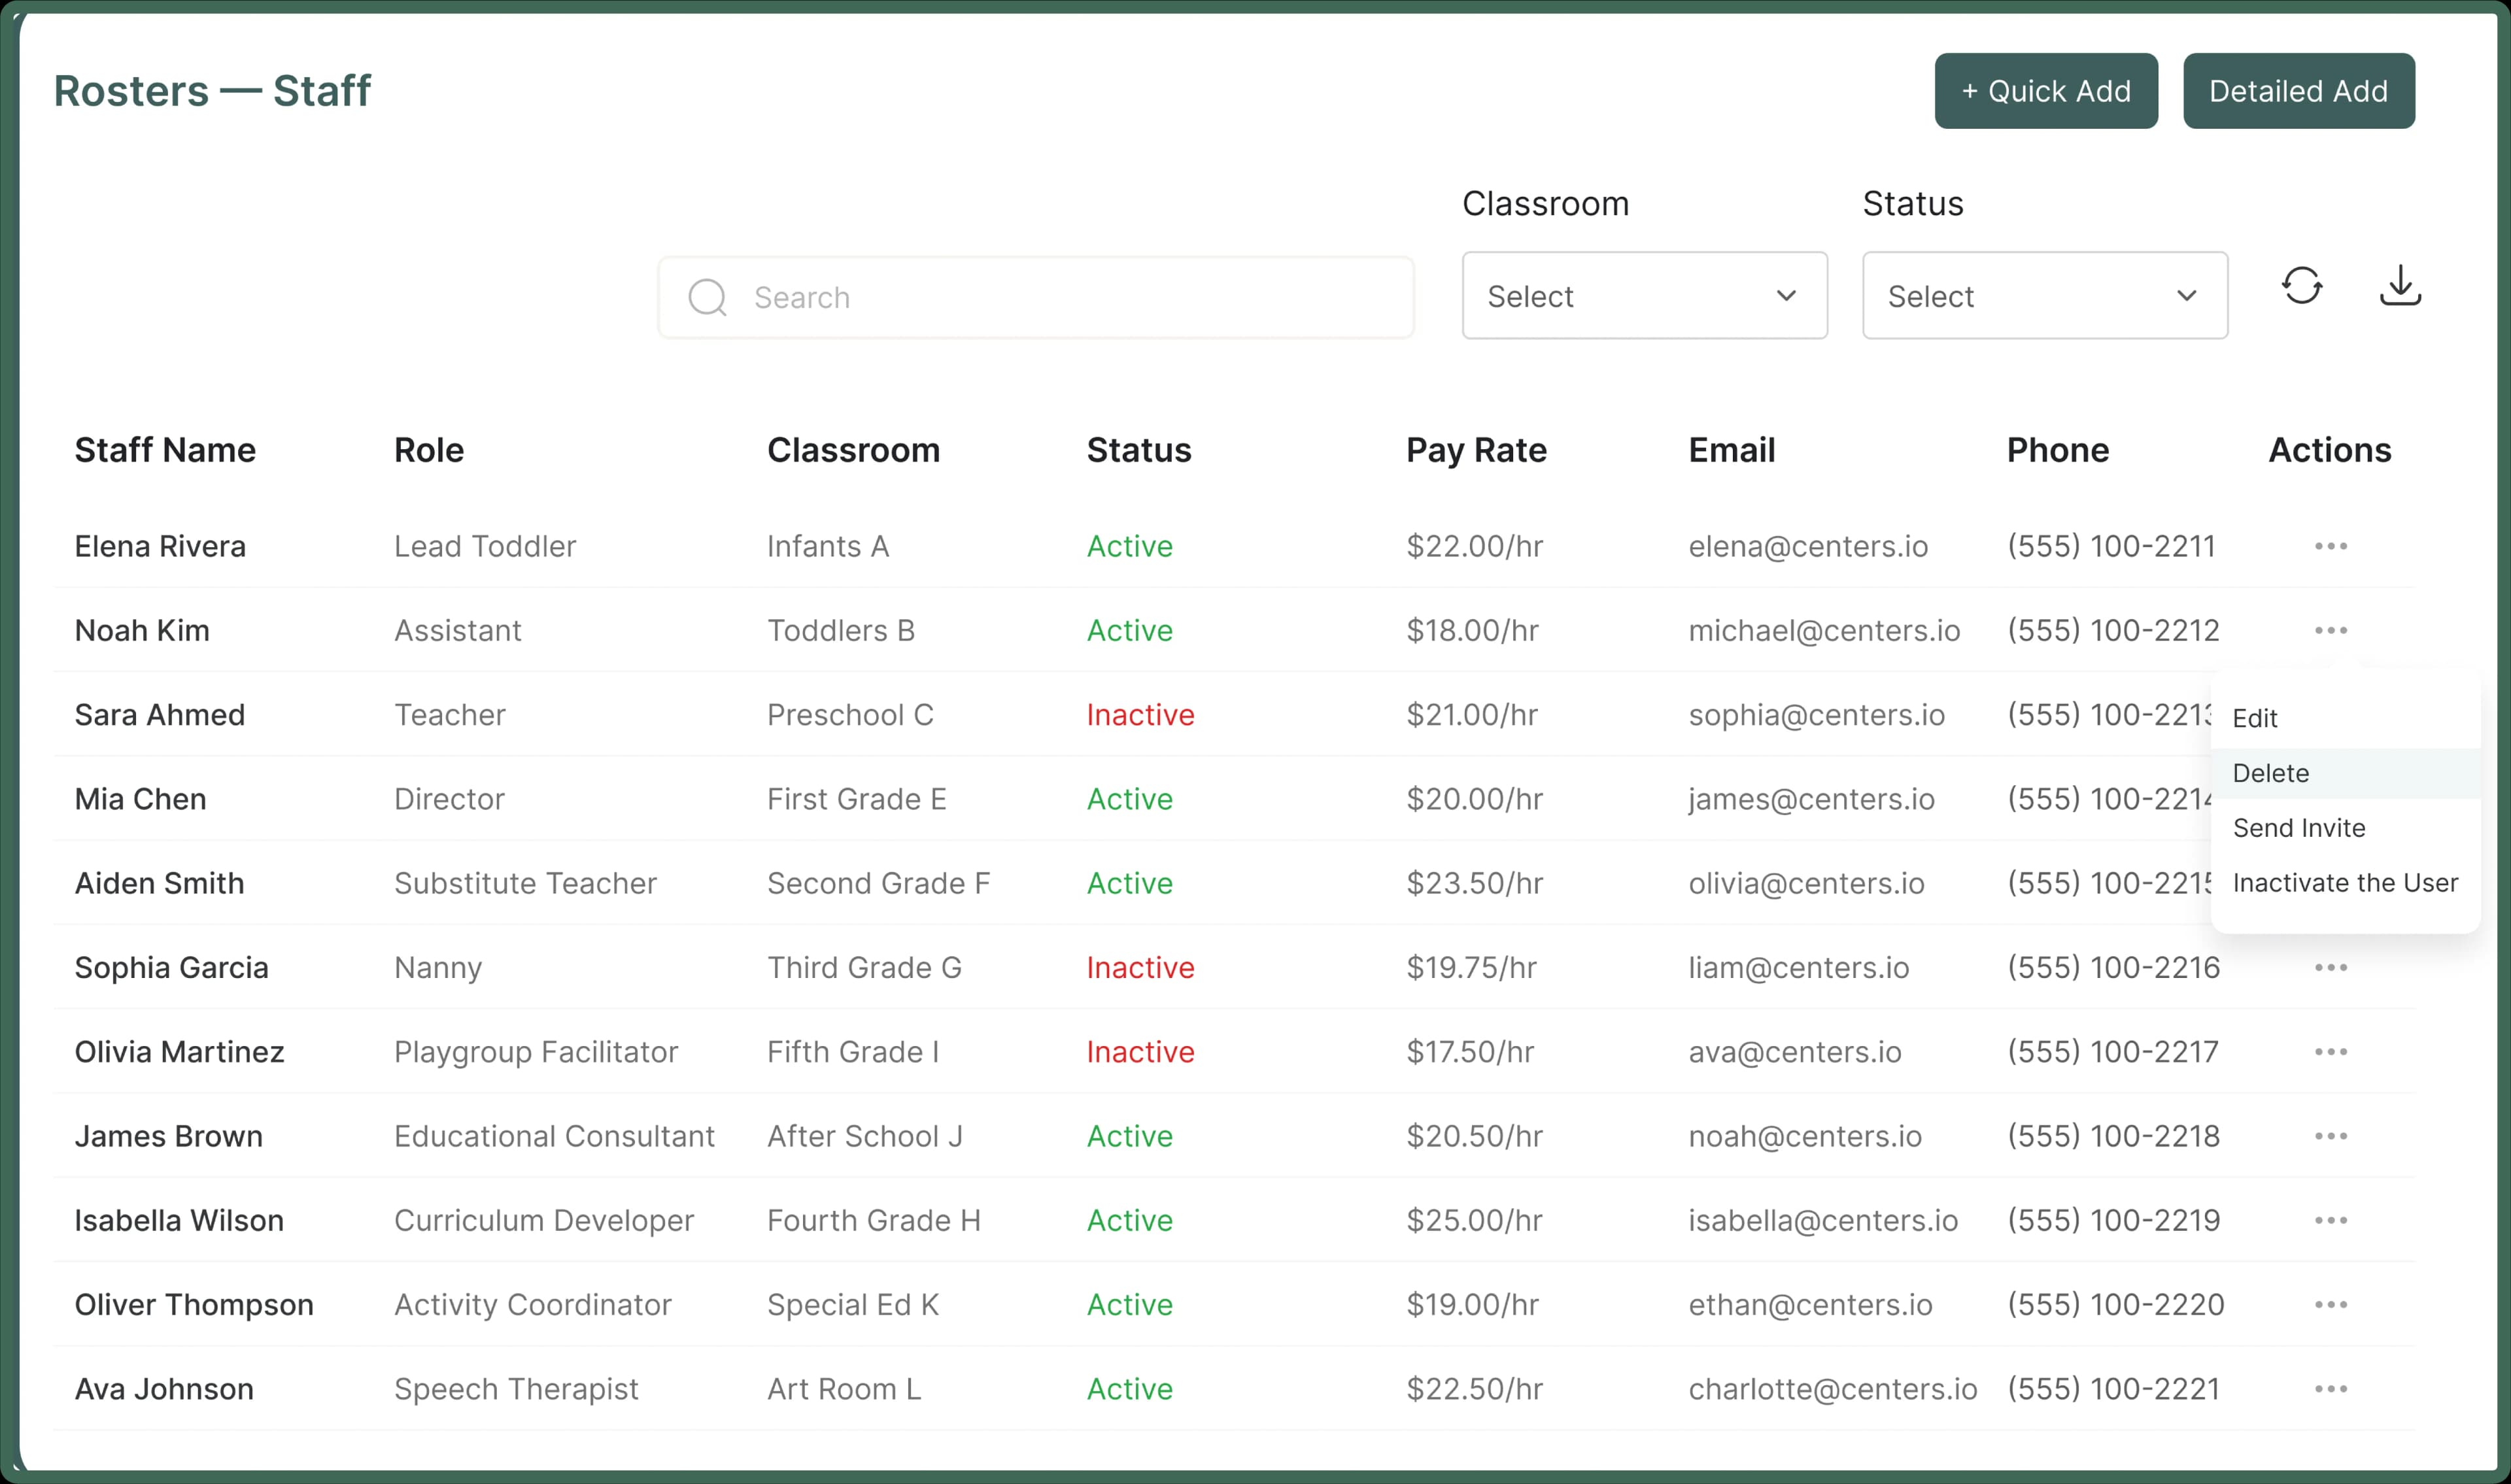Open the actions menu for Ava Johnson
The width and height of the screenshot is (2511, 1484).
[x=2331, y=1389]
